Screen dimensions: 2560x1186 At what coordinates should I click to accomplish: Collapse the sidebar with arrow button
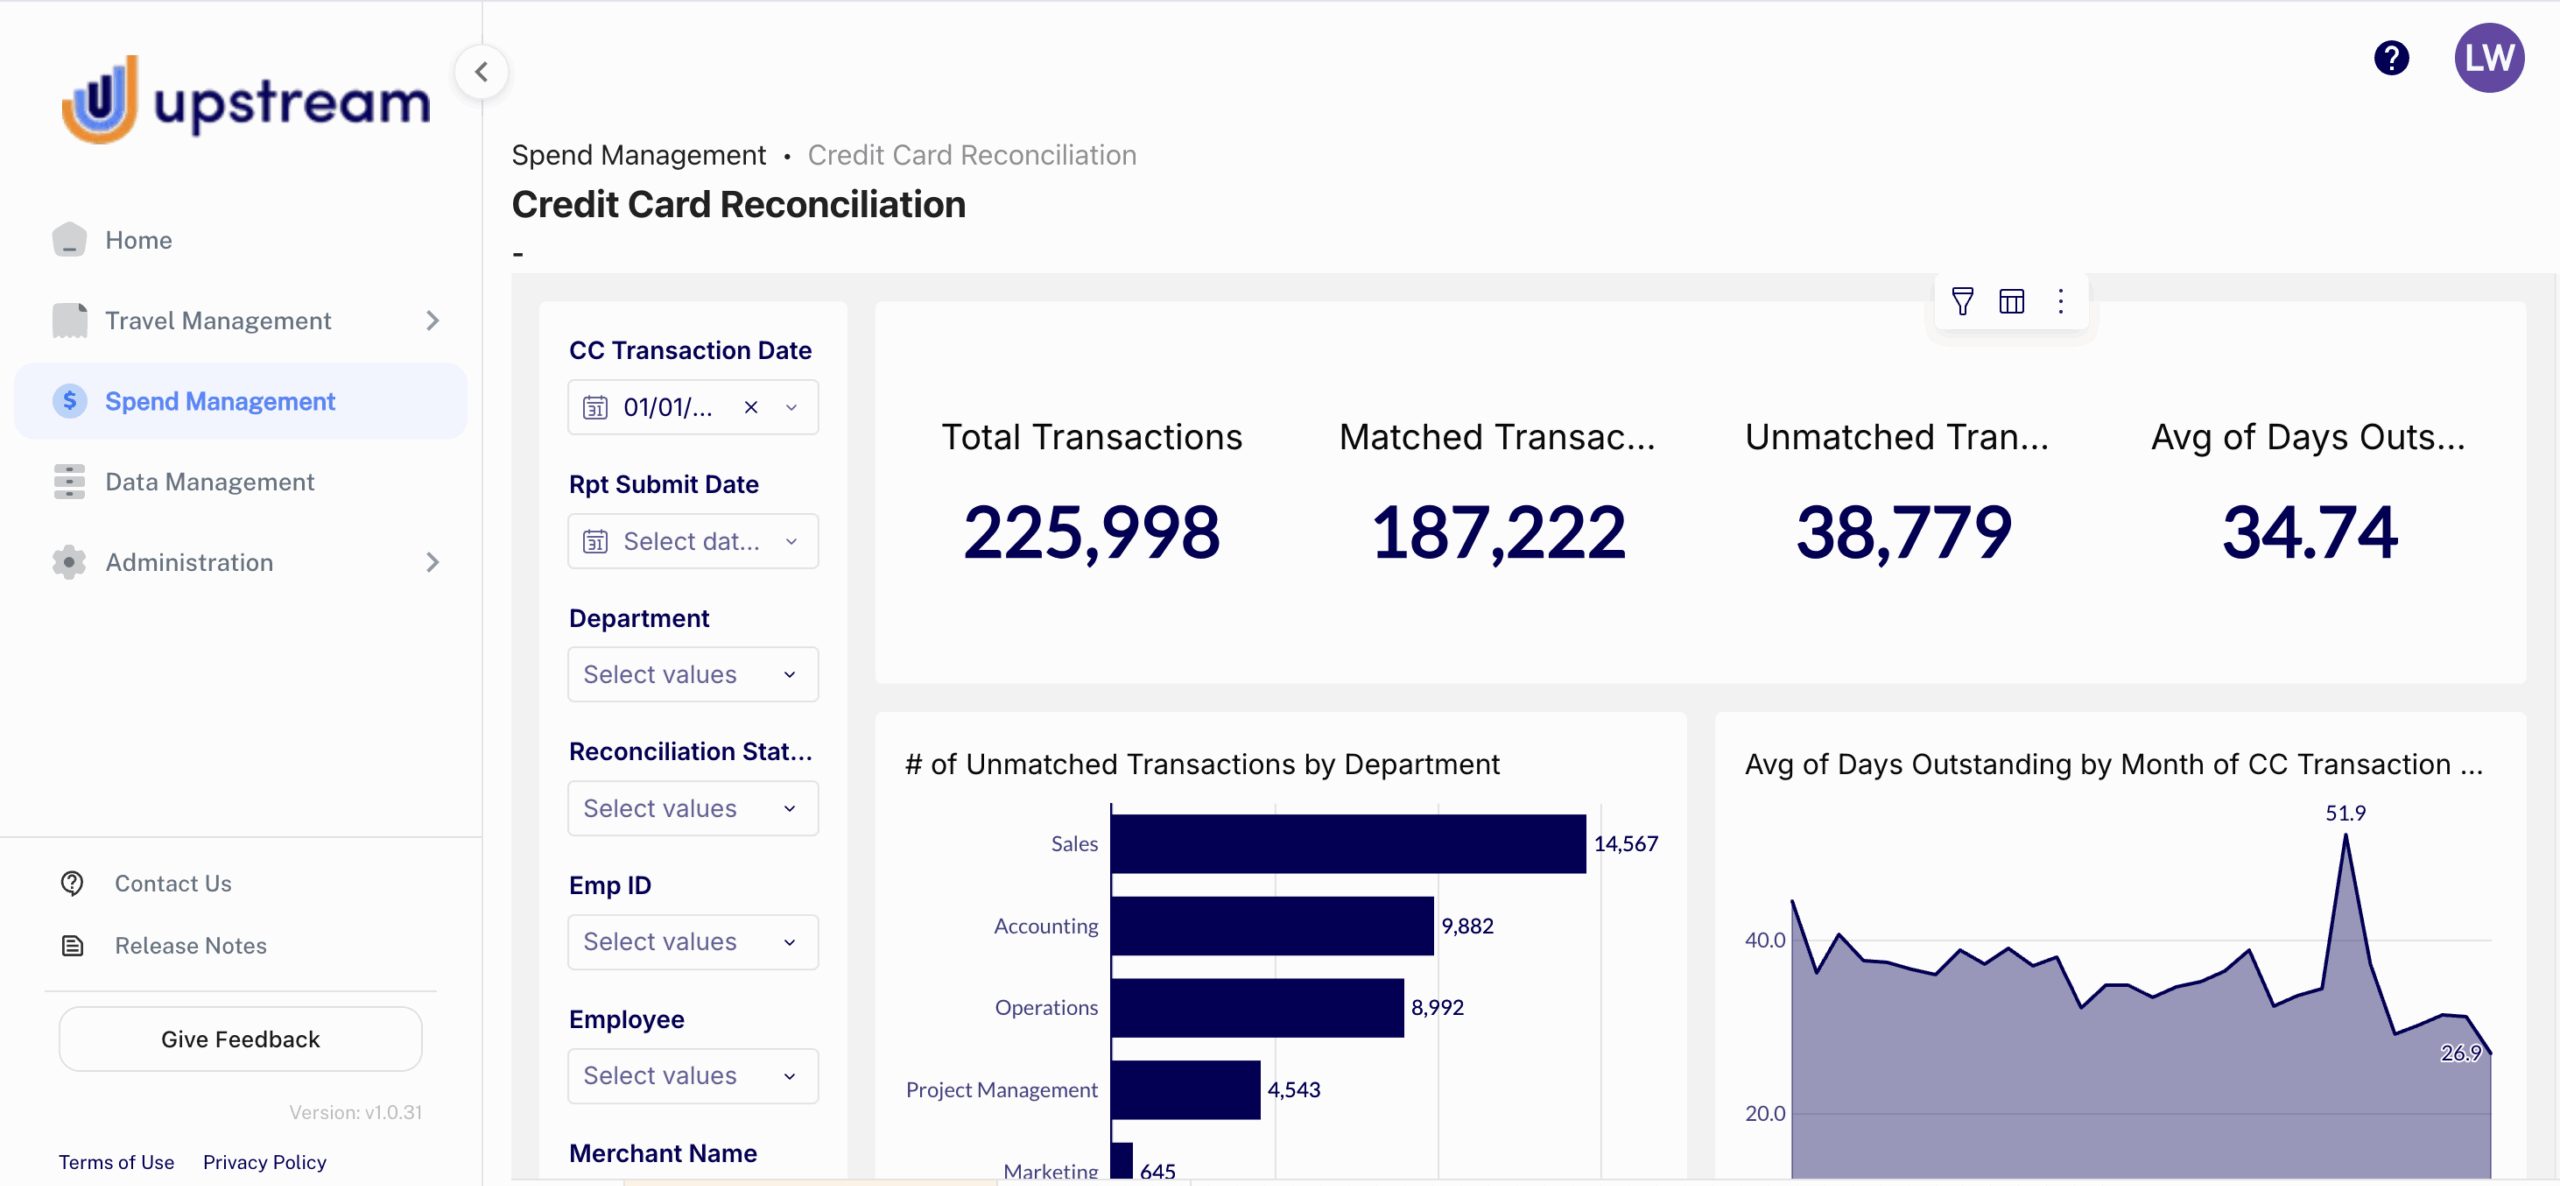click(x=482, y=72)
